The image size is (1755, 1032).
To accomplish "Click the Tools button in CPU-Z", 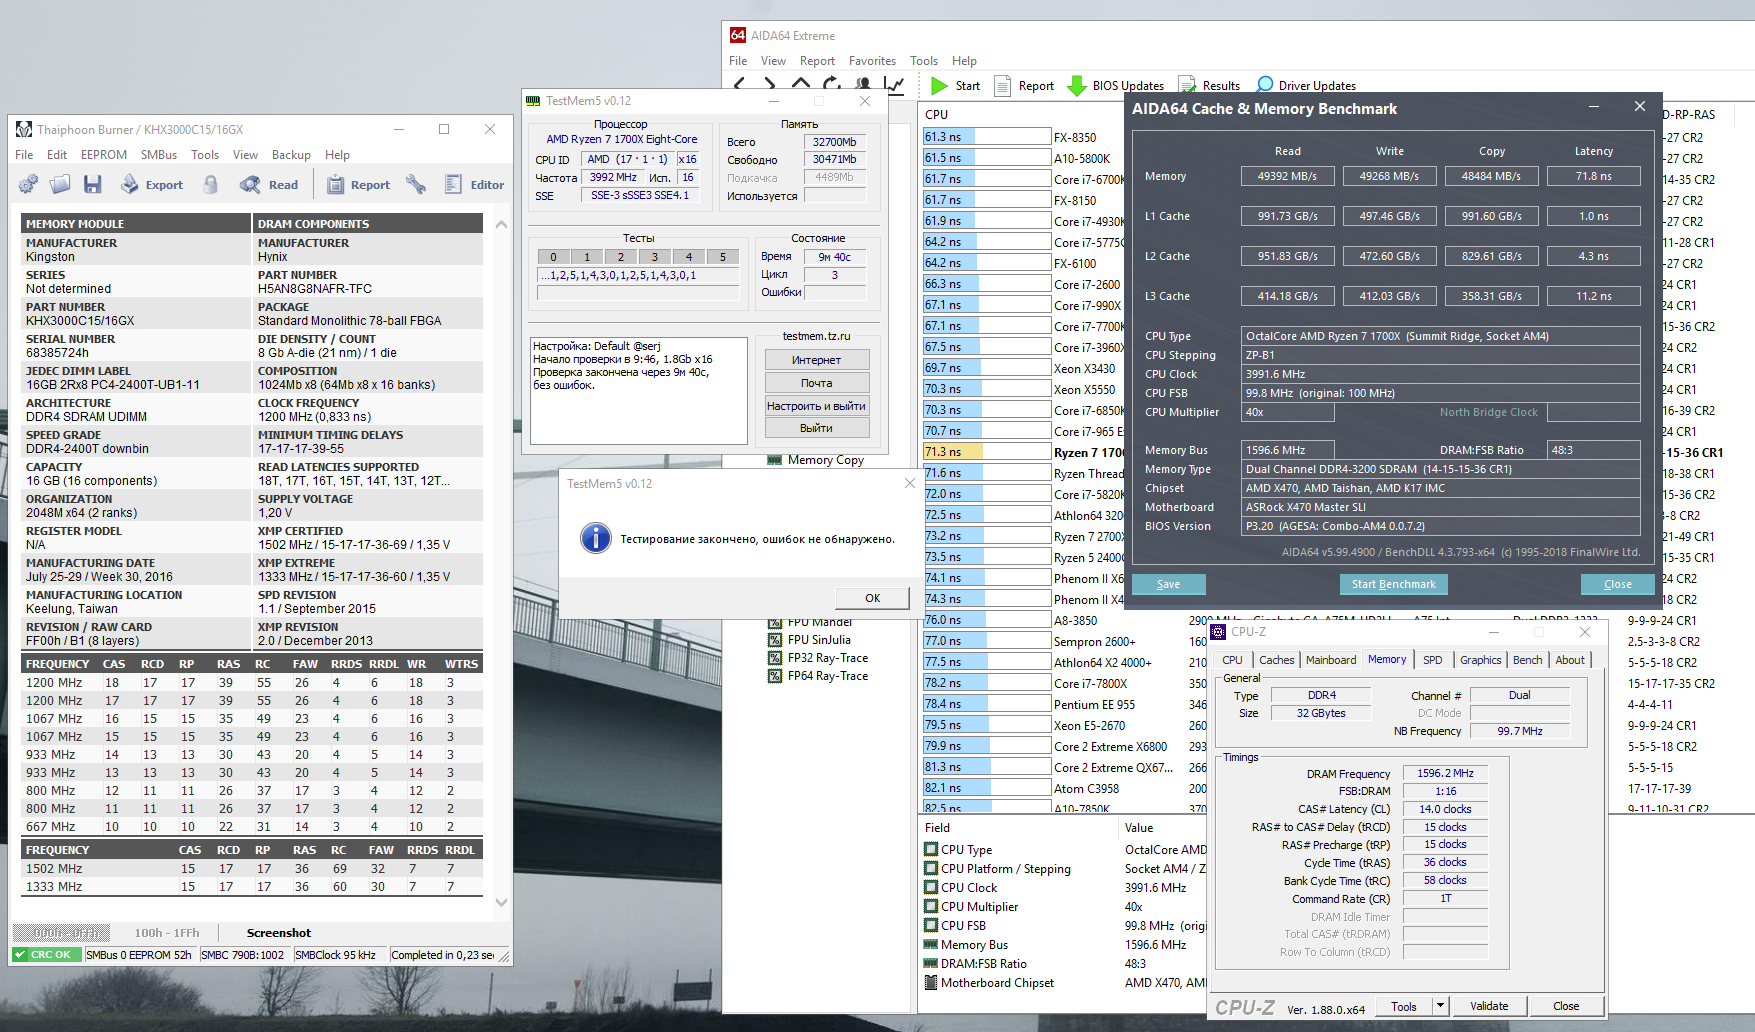I will [x=1404, y=1006].
